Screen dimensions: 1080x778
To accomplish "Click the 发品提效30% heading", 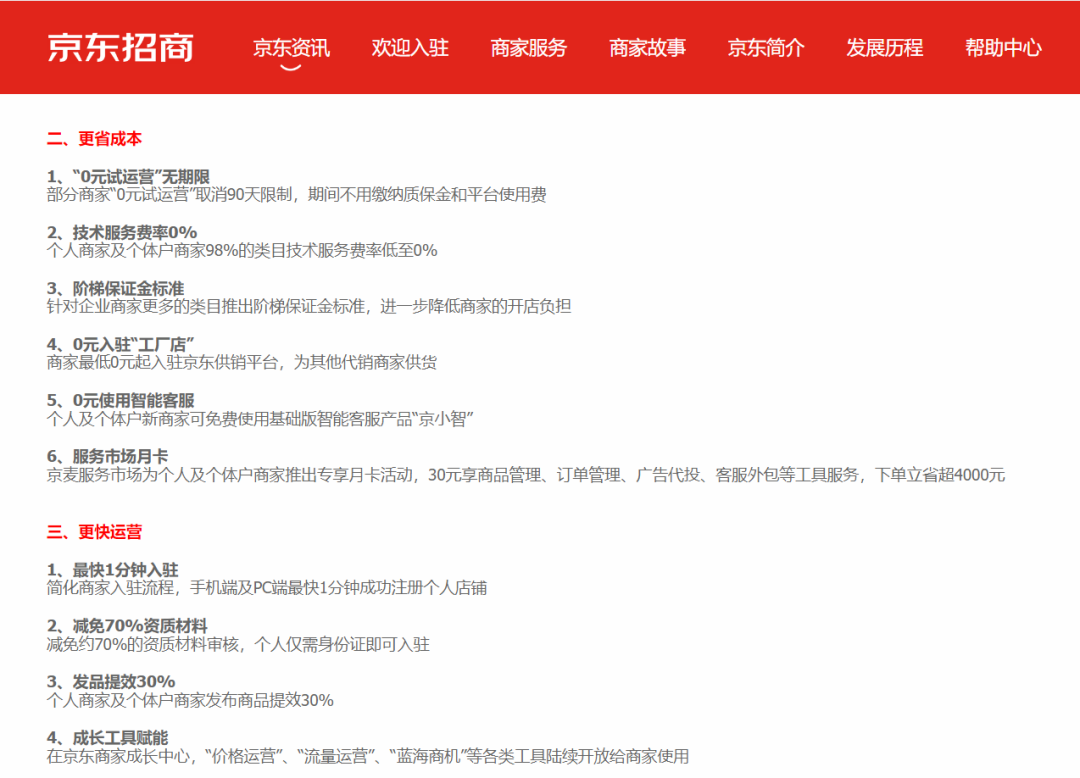I will coord(111,682).
